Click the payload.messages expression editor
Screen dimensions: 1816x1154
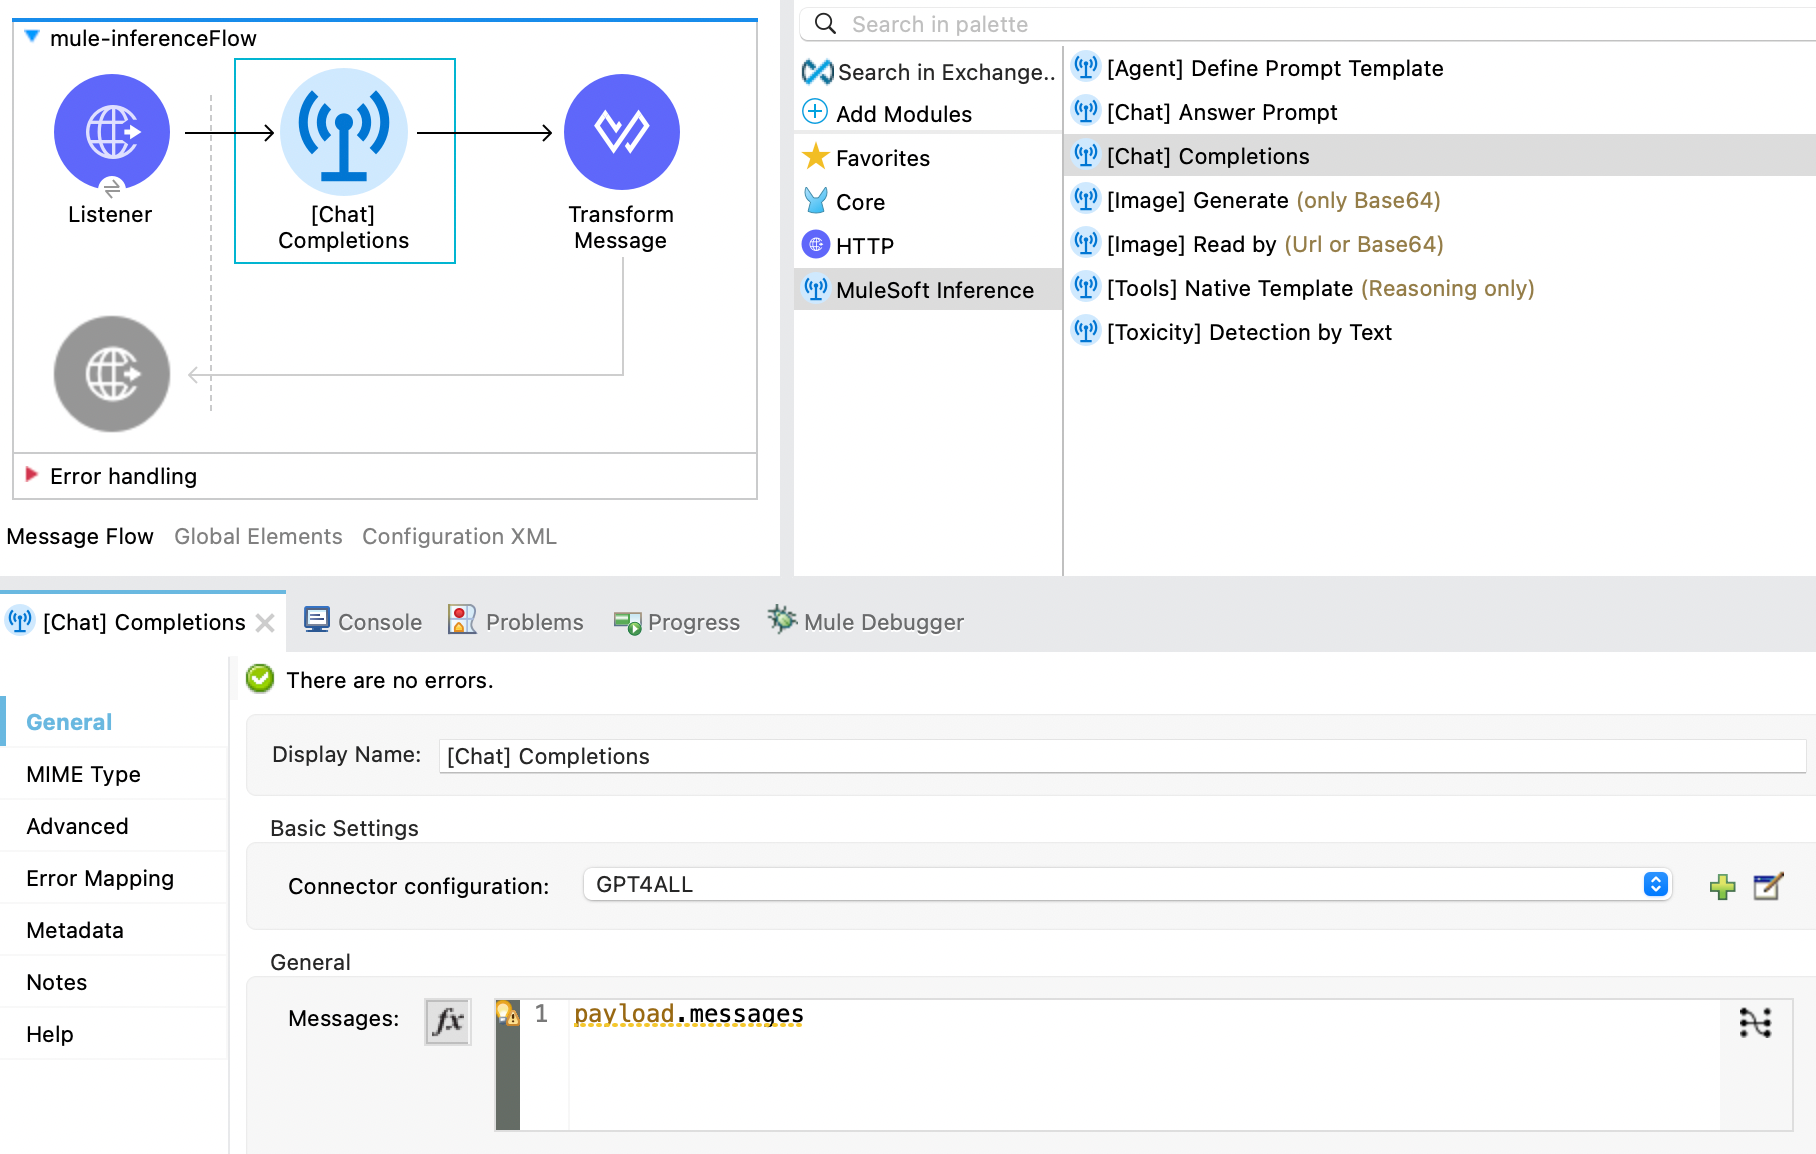[1144, 1064]
